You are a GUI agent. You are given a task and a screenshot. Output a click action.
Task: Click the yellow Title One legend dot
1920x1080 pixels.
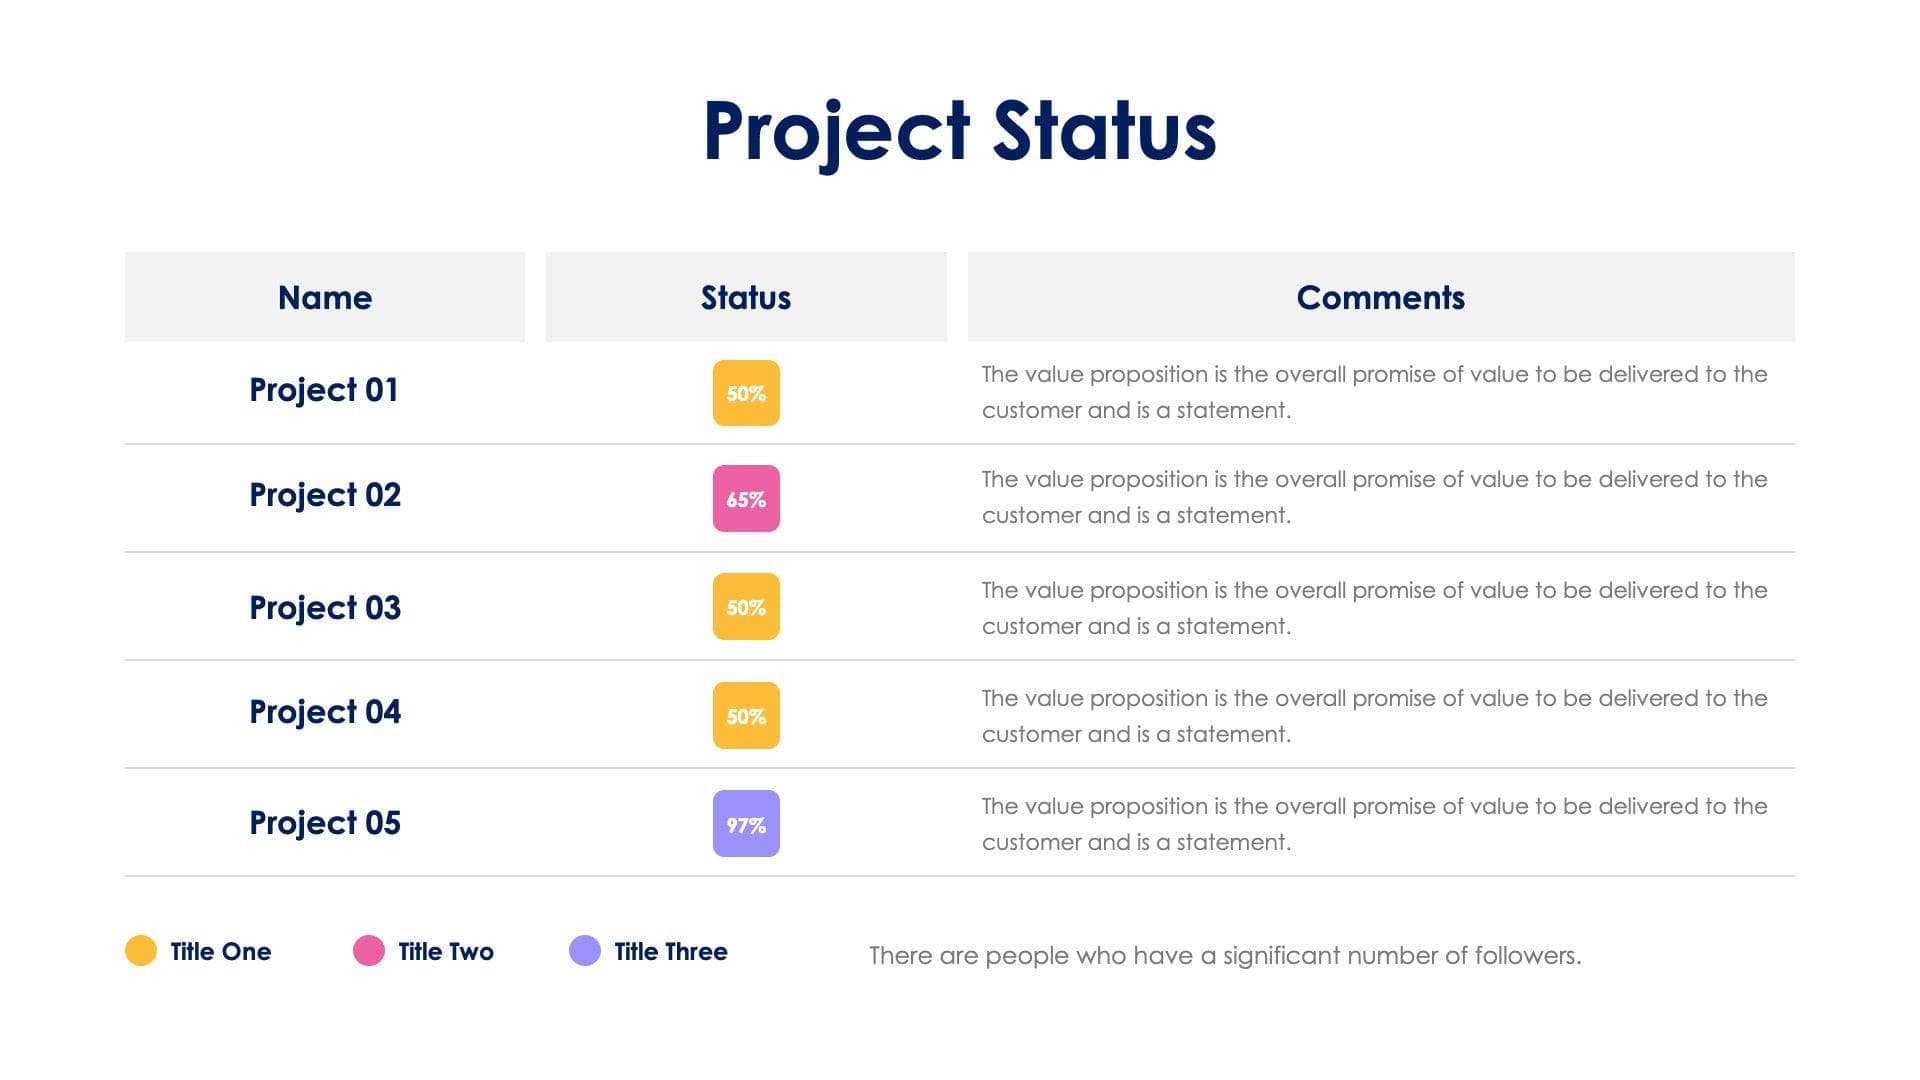tap(141, 951)
